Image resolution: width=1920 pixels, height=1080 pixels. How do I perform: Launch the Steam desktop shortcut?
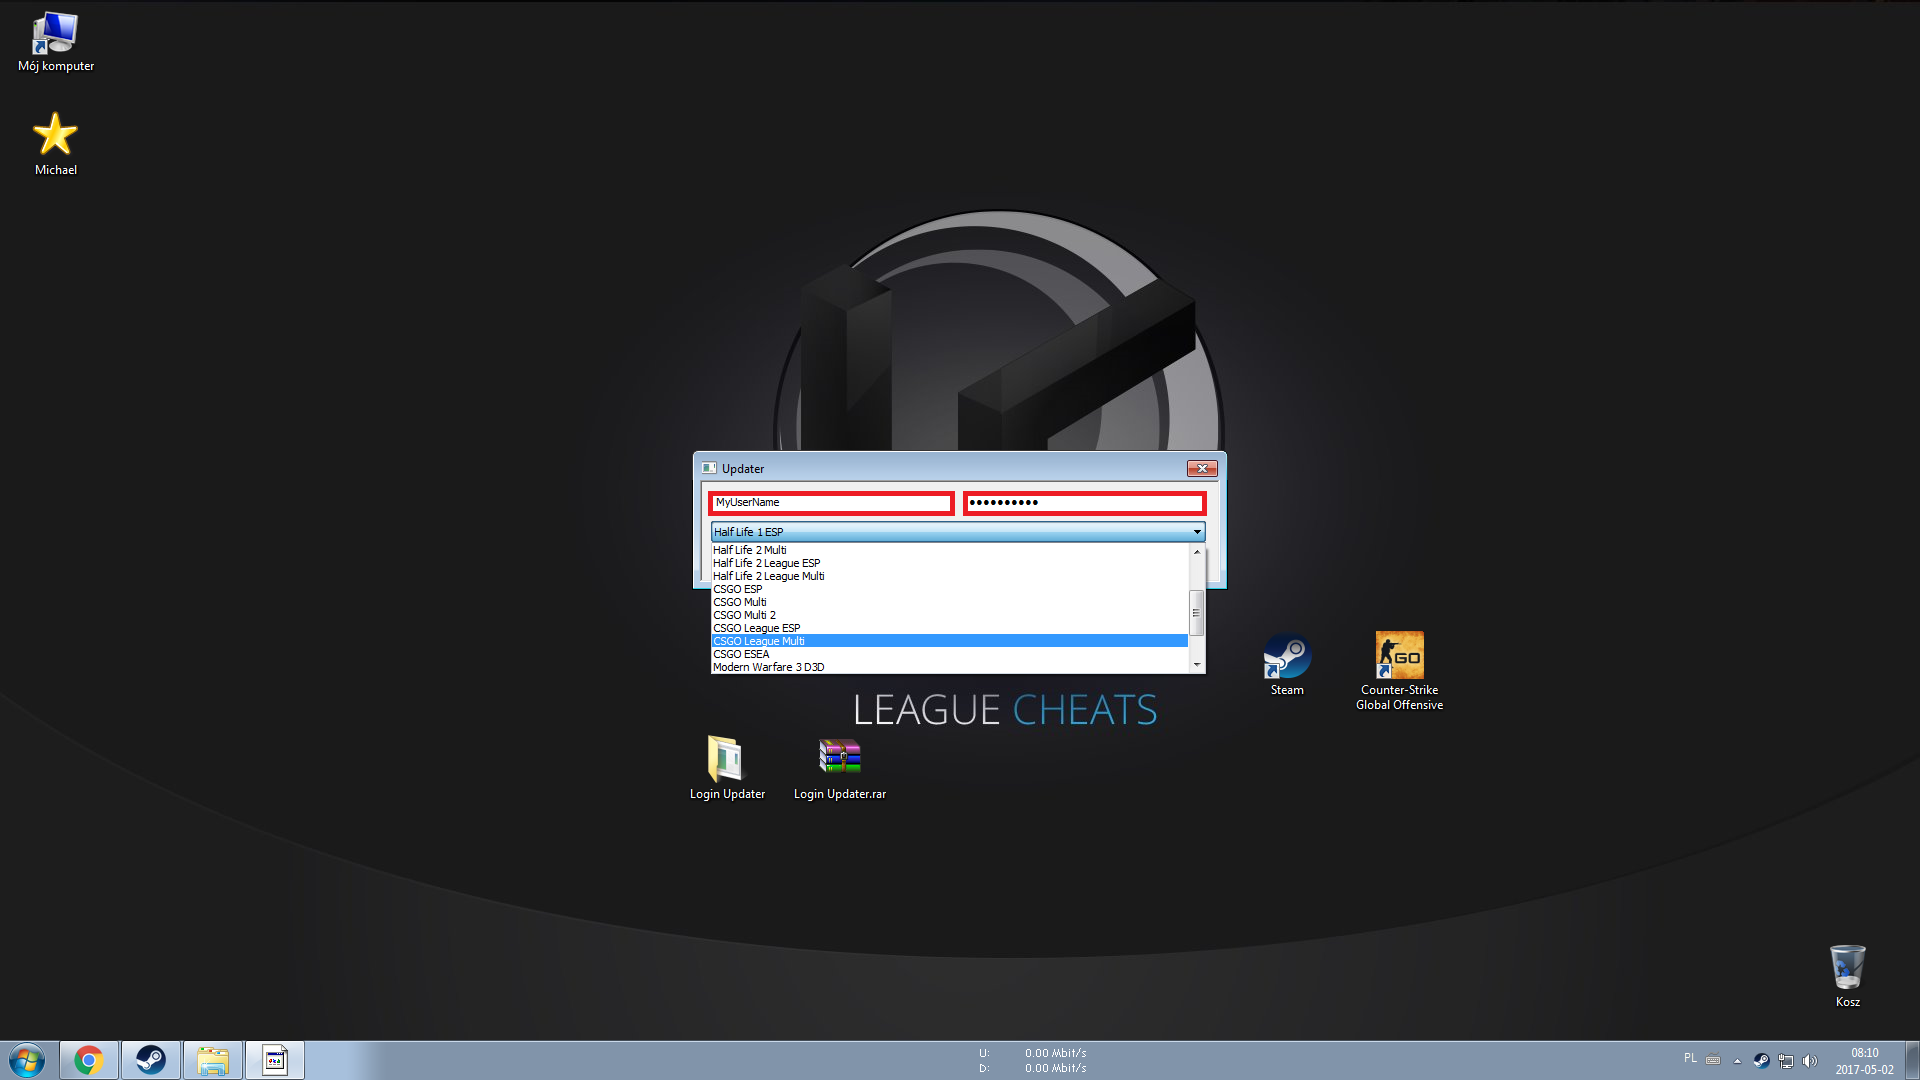click(x=1287, y=664)
